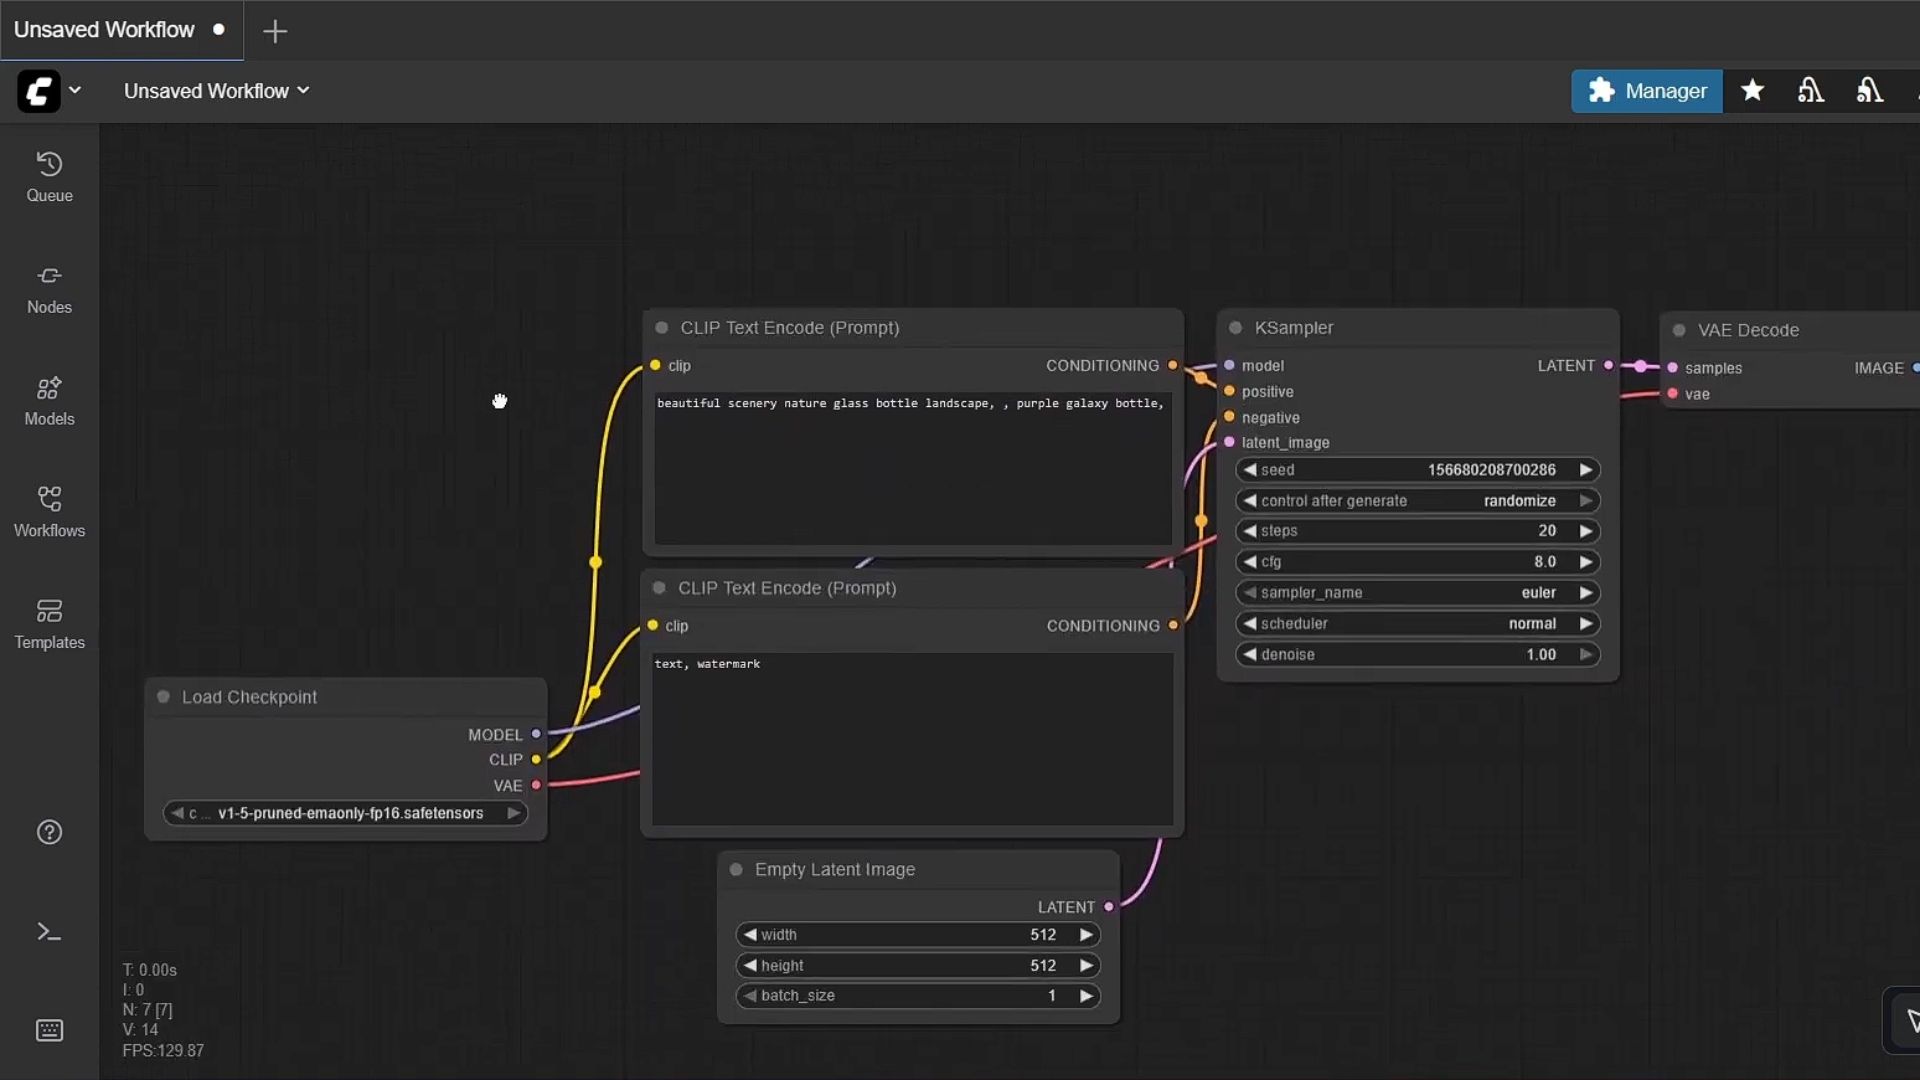Collapse the KSampler node via its dot
The height and width of the screenshot is (1080, 1920).
[1235, 328]
